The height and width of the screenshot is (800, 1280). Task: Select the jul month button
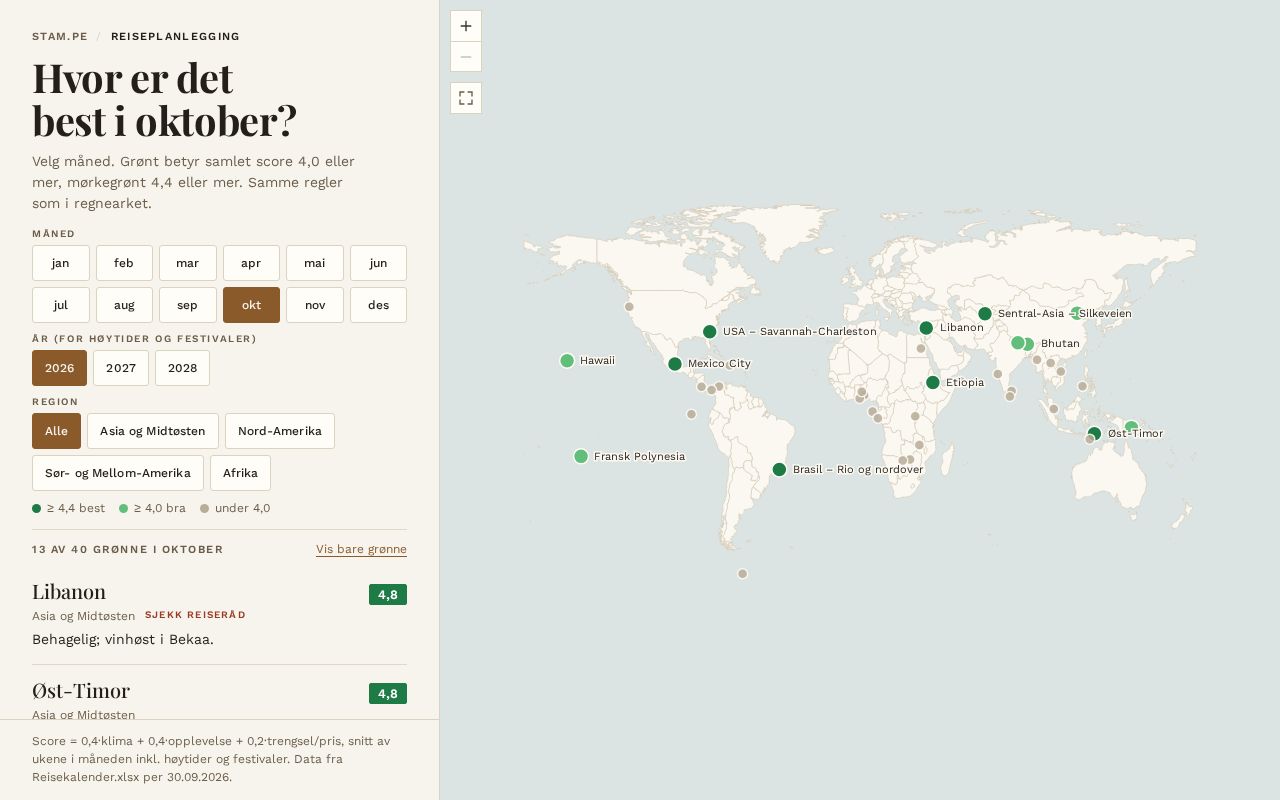(61, 305)
